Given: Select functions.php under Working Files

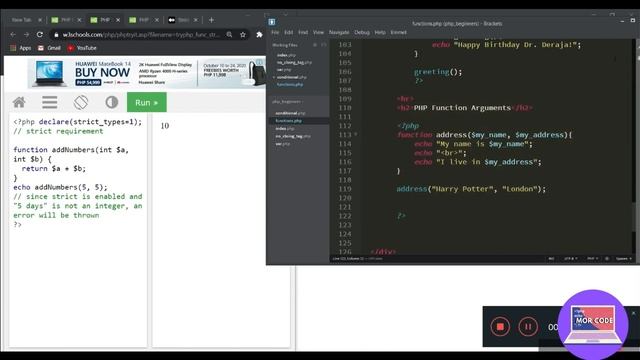Looking at the screenshot, I should click(x=290, y=84).
